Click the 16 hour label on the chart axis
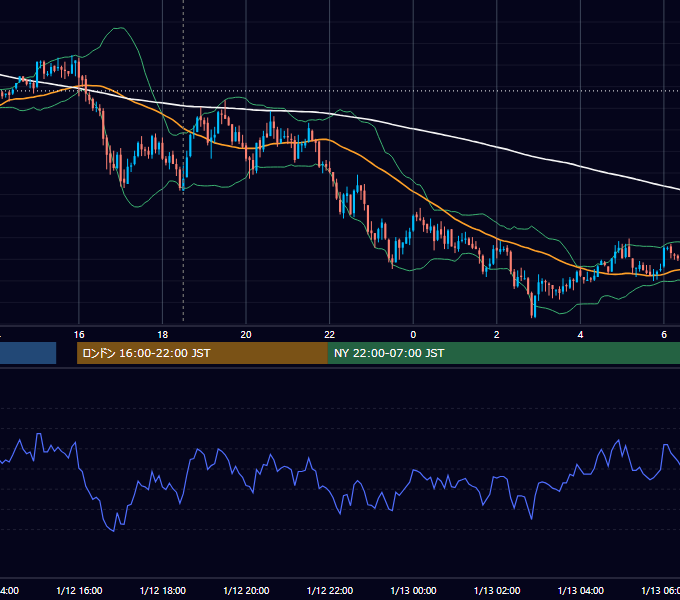The image size is (680, 600). (79, 335)
